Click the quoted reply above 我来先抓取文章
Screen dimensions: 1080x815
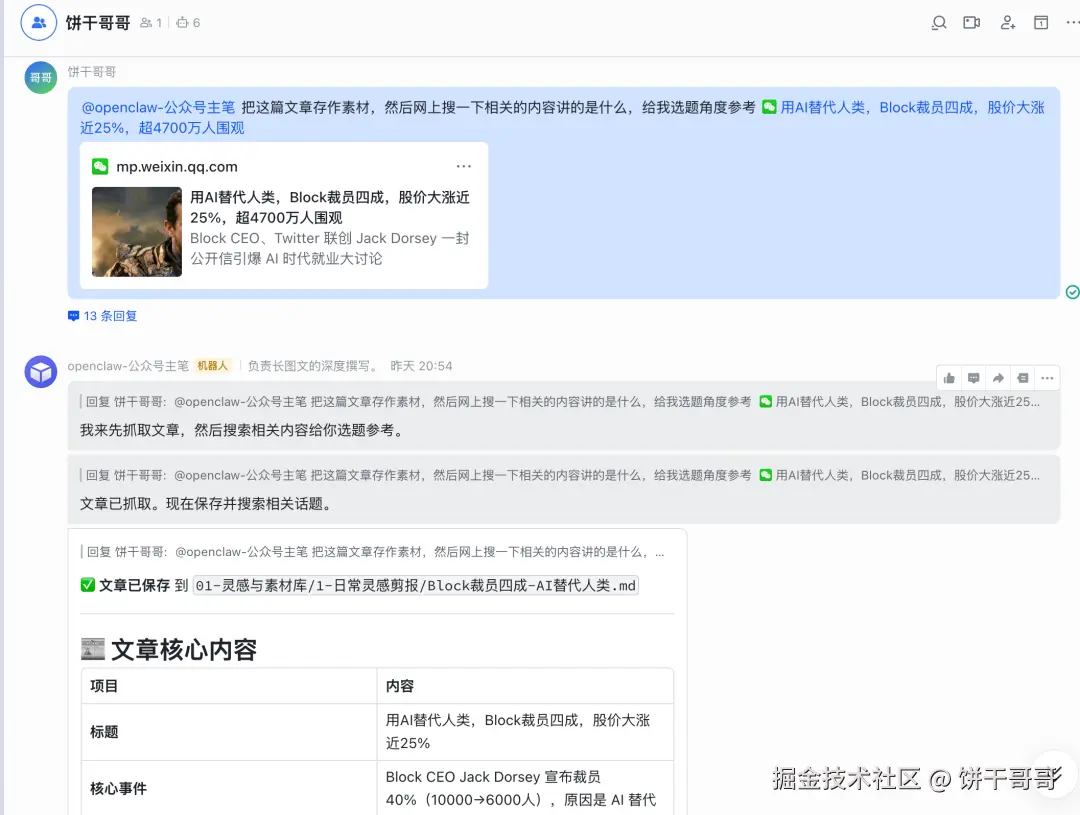click(x=559, y=402)
